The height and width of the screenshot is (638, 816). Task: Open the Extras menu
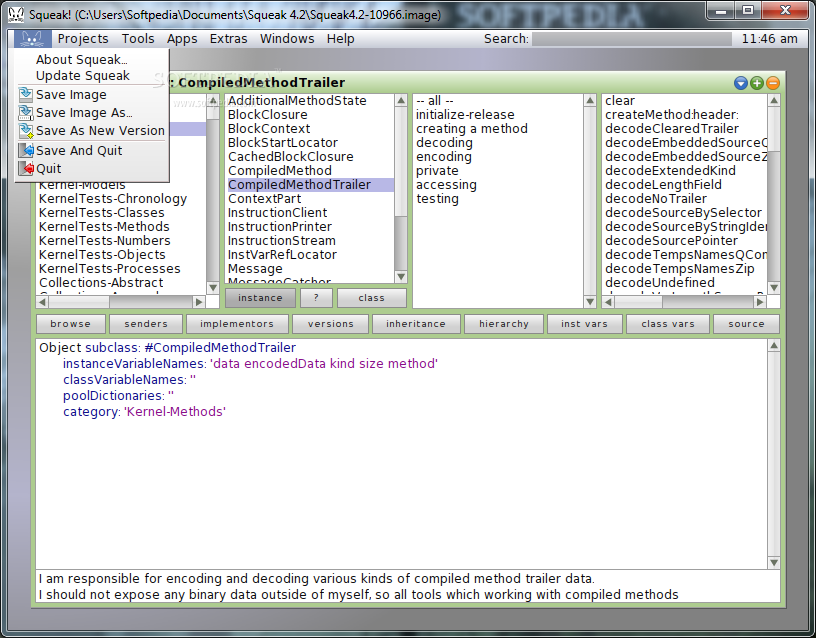(228, 39)
